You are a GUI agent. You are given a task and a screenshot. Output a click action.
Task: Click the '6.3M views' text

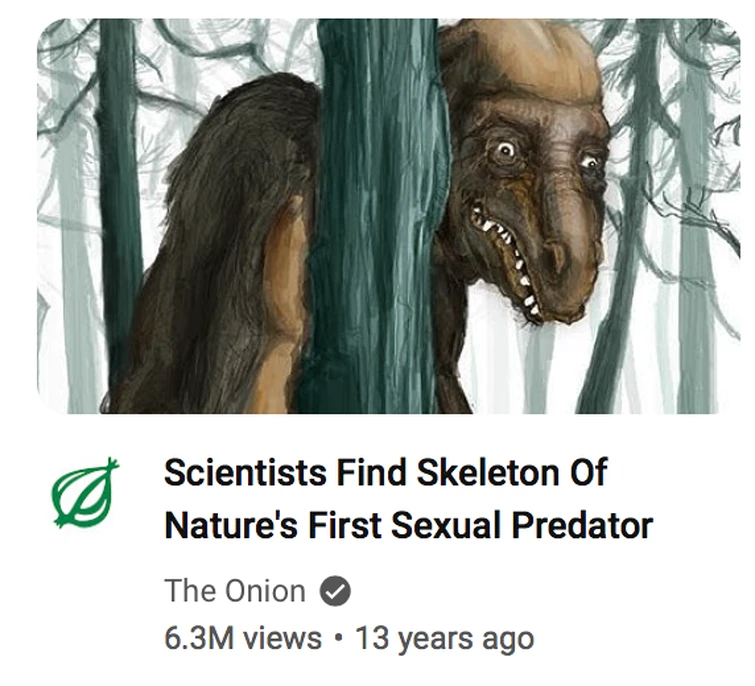pyautogui.click(x=243, y=638)
